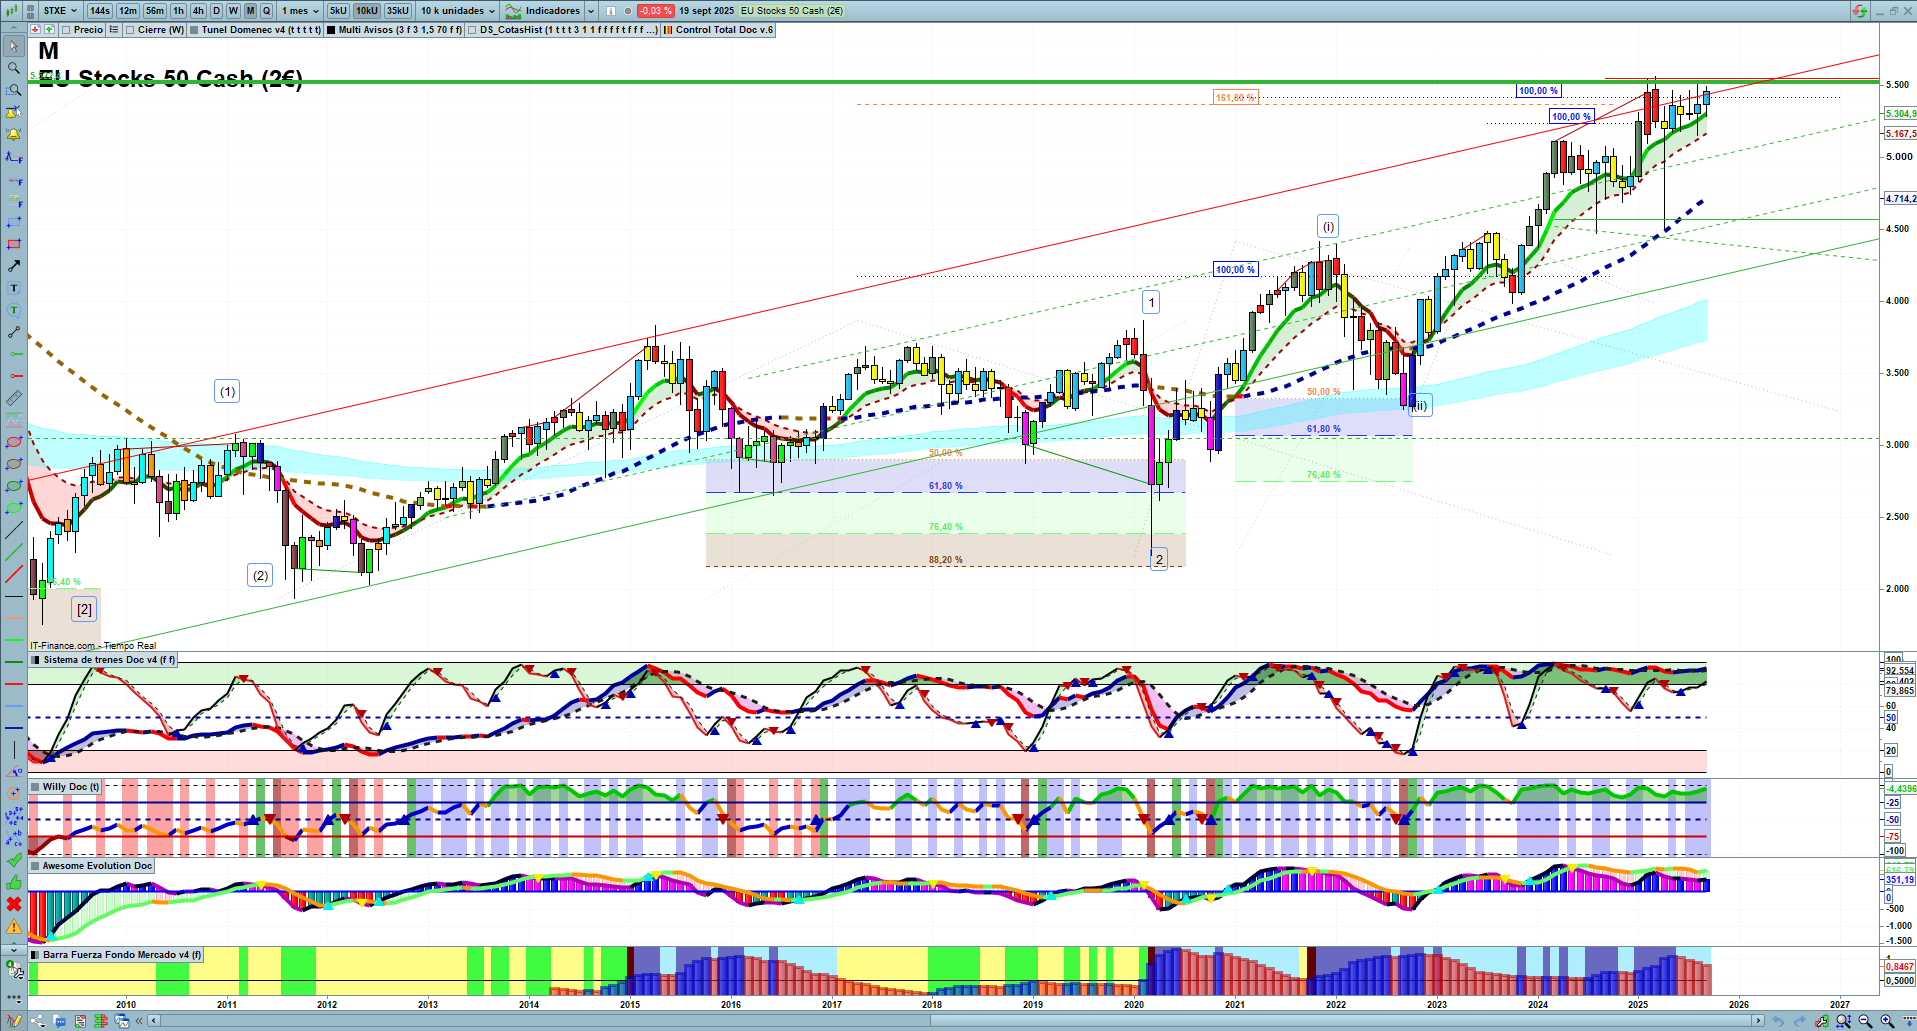Switch to the Q quarterly timeframe
Viewport: 1917px width, 1031px height.
(x=266, y=11)
